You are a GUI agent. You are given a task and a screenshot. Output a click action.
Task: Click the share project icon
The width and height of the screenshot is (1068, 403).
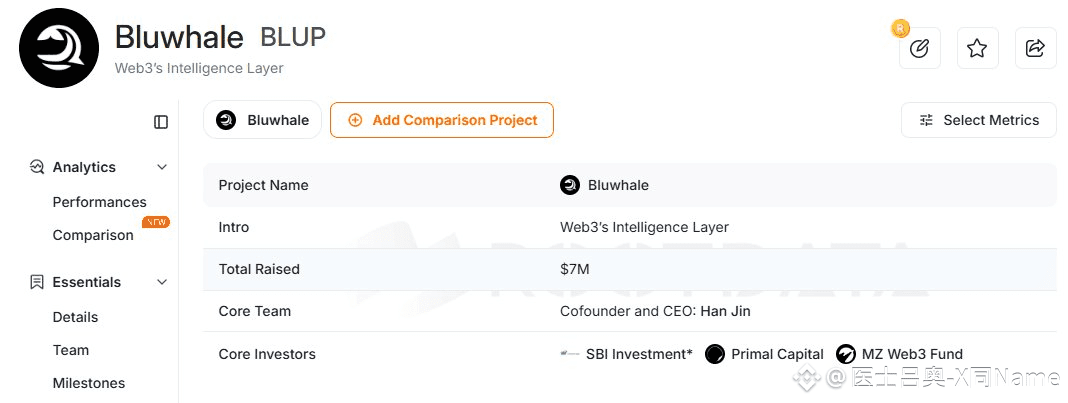pyautogui.click(x=1035, y=48)
